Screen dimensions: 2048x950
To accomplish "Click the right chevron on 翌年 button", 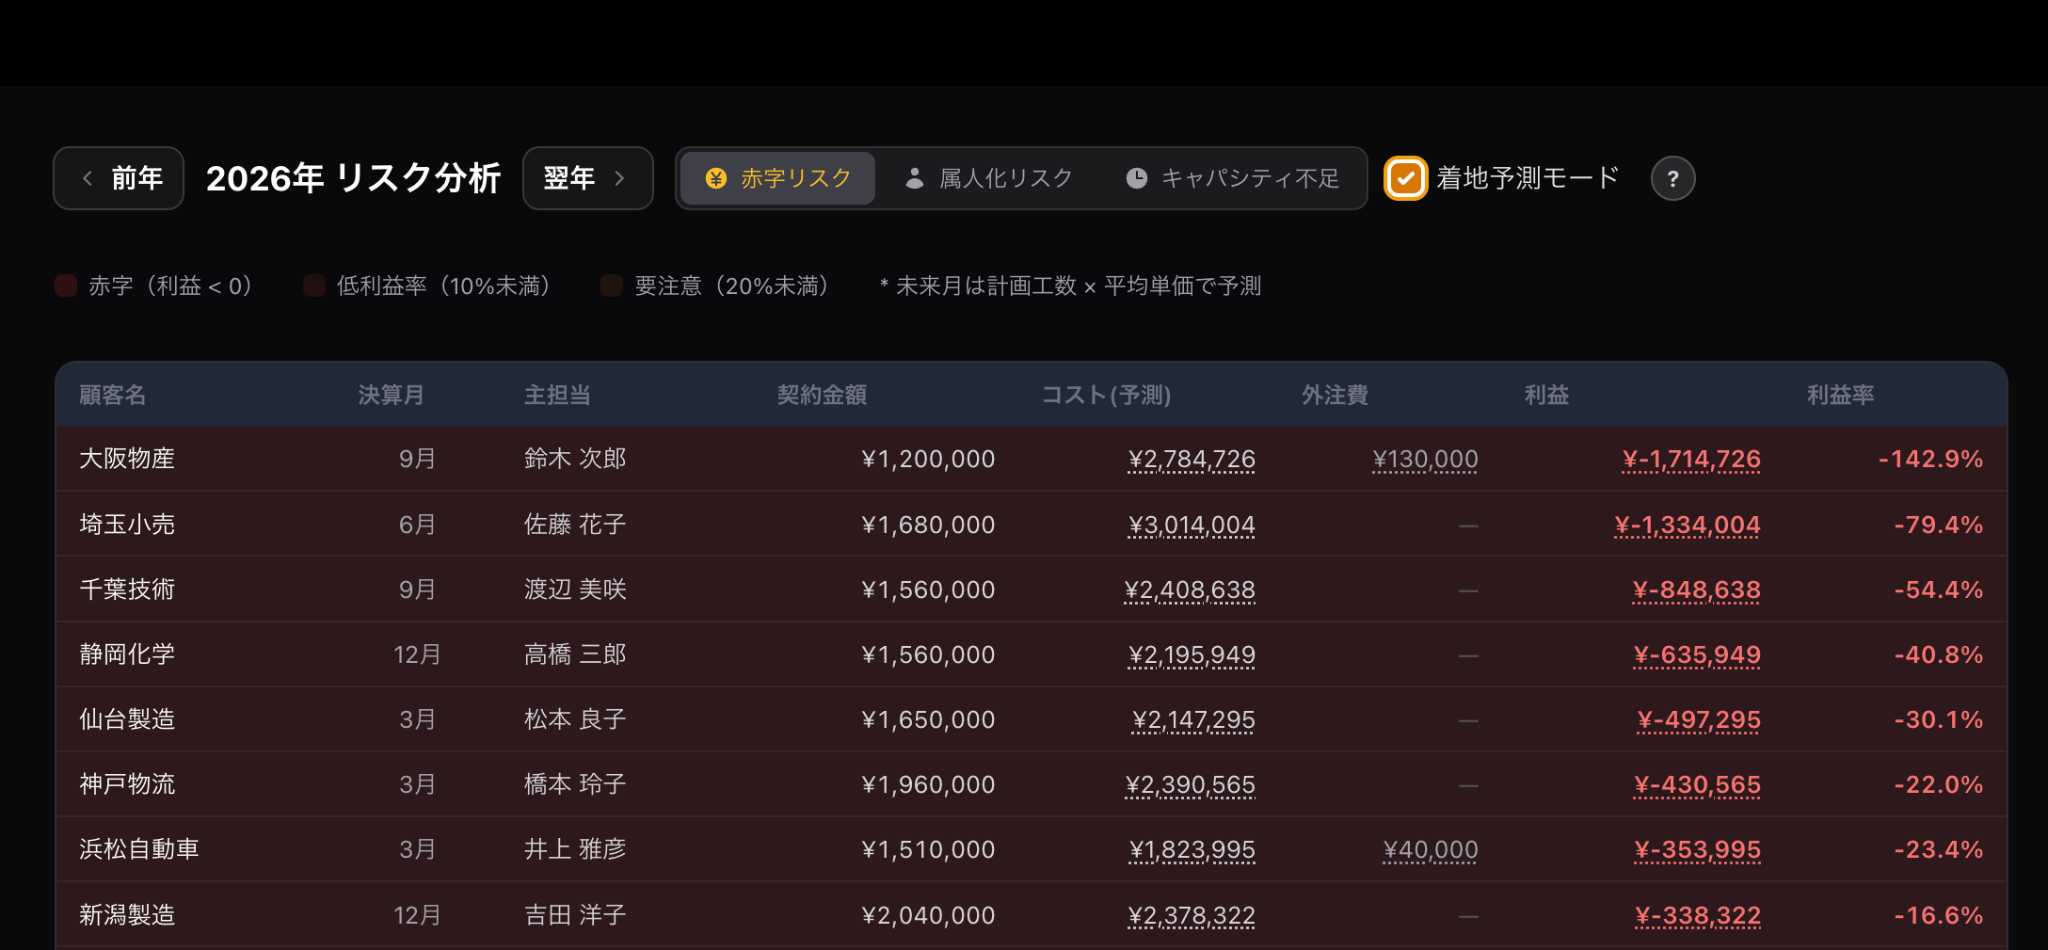I will (619, 178).
